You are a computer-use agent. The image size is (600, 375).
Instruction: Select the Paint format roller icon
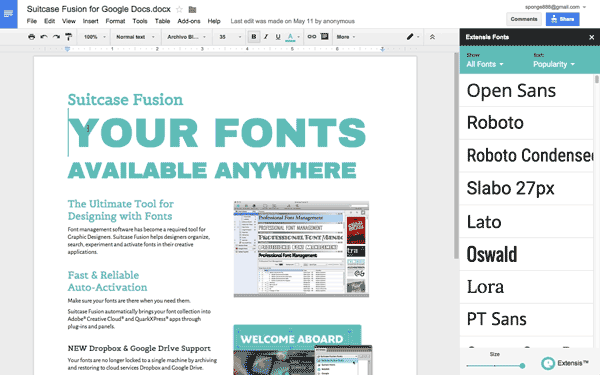tap(68, 37)
